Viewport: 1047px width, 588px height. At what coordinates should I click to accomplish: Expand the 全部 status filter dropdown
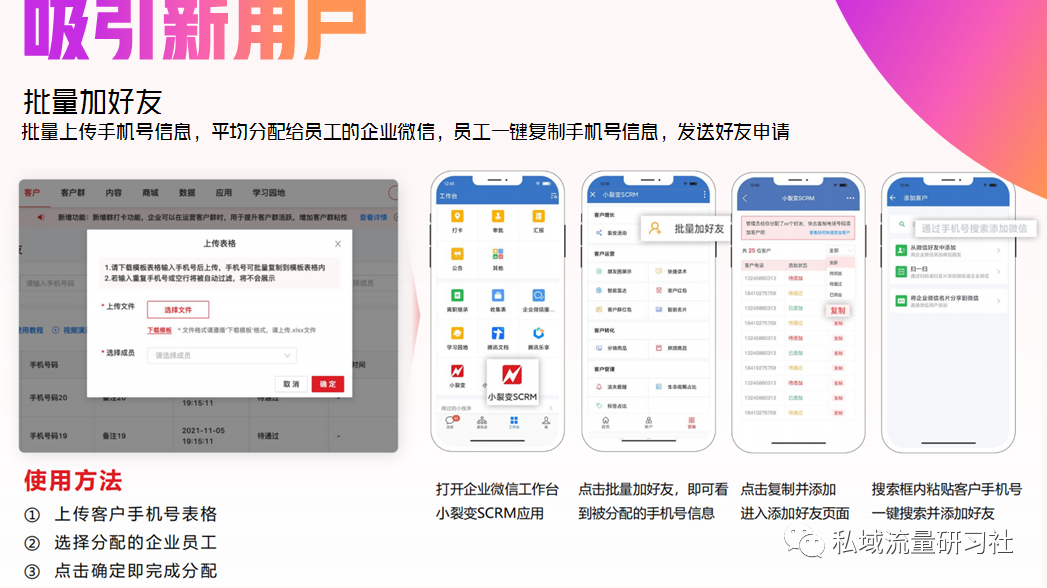tap(840, 250)
